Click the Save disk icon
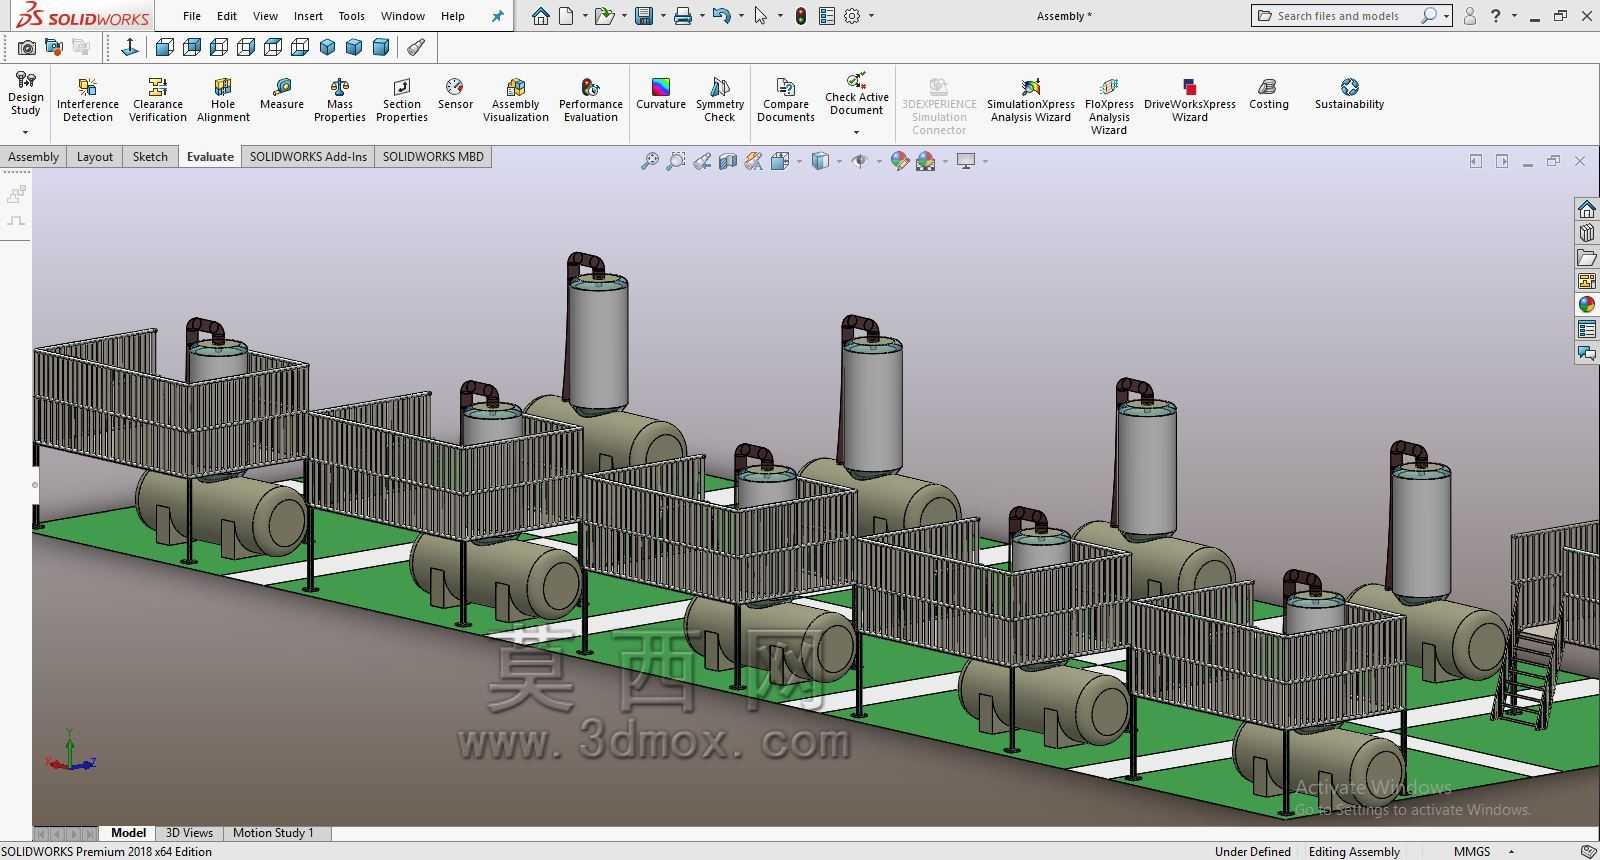 pos(644,16)
